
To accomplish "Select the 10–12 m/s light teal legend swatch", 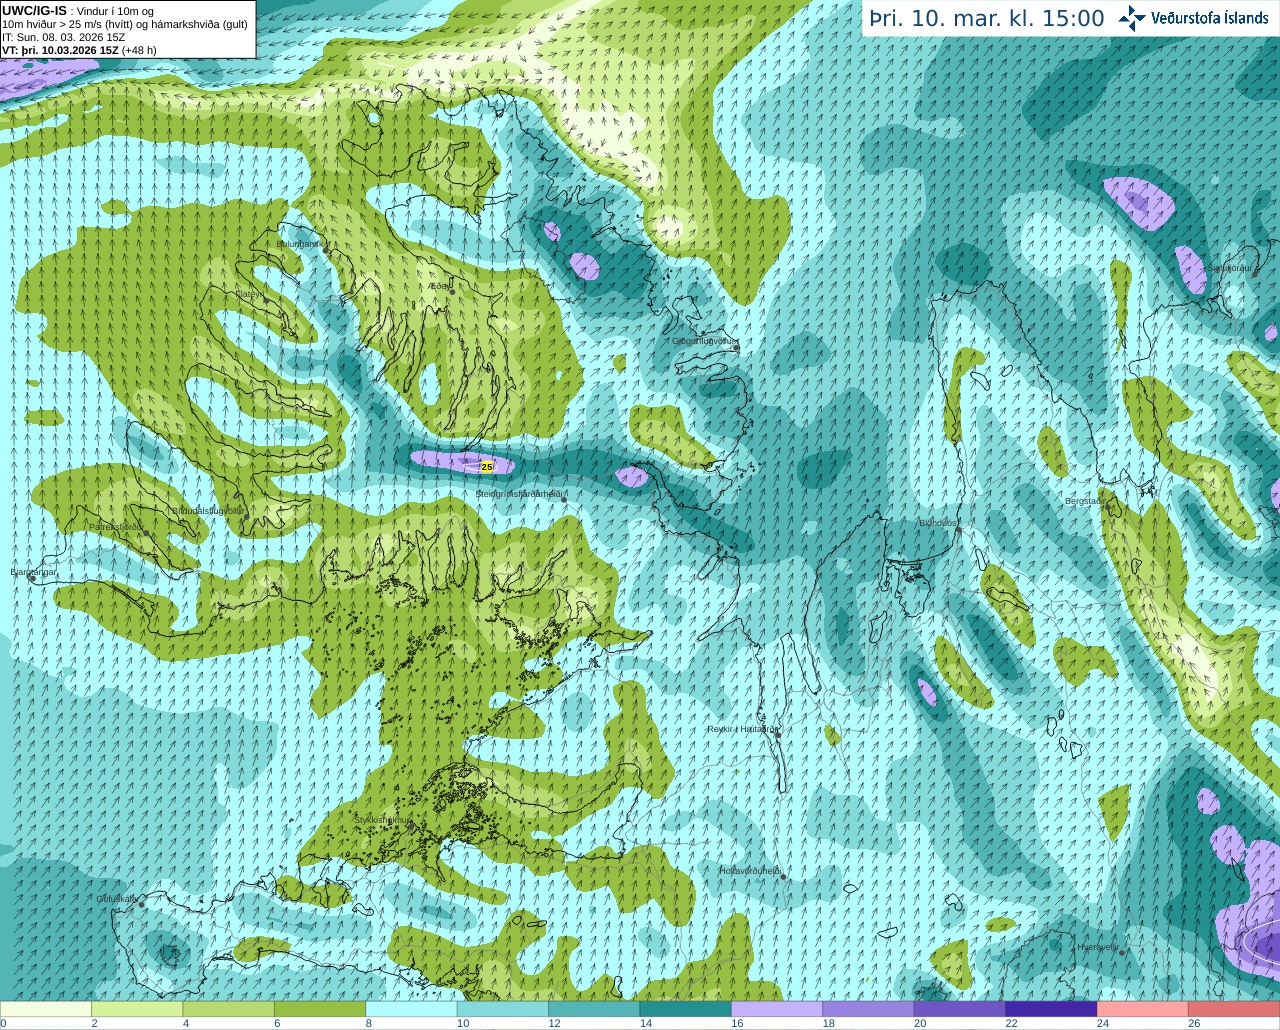I will pos(503,1009).
